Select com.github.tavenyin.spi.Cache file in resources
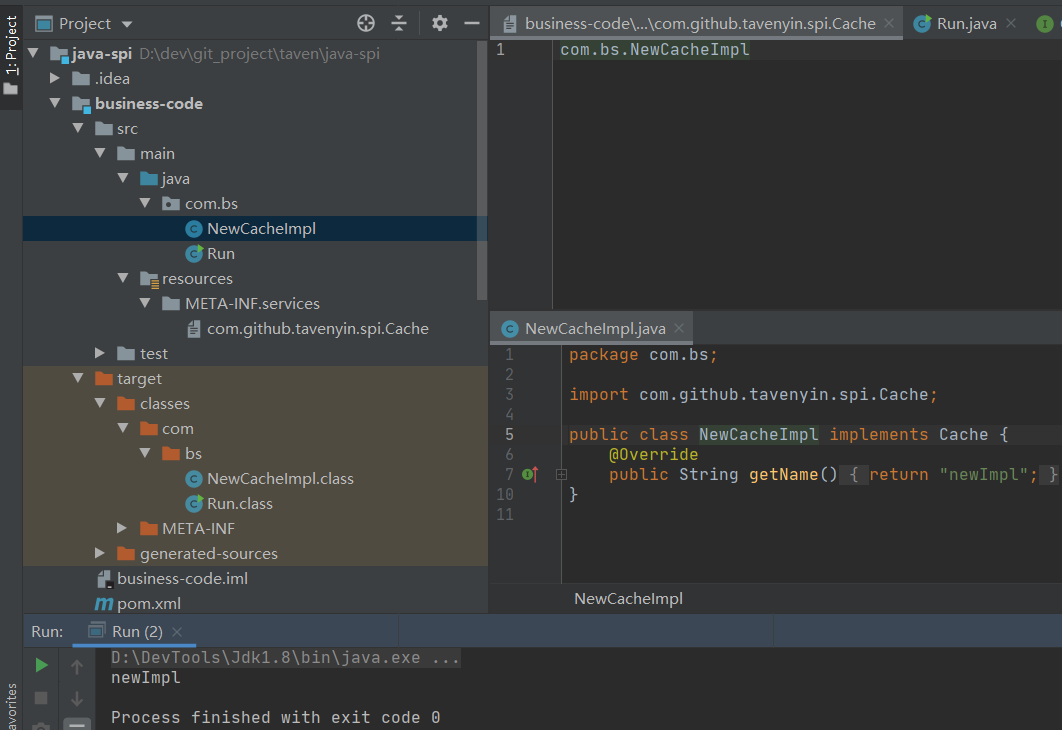The width and height of the screenshot is (1062, 730). point(317,329)
